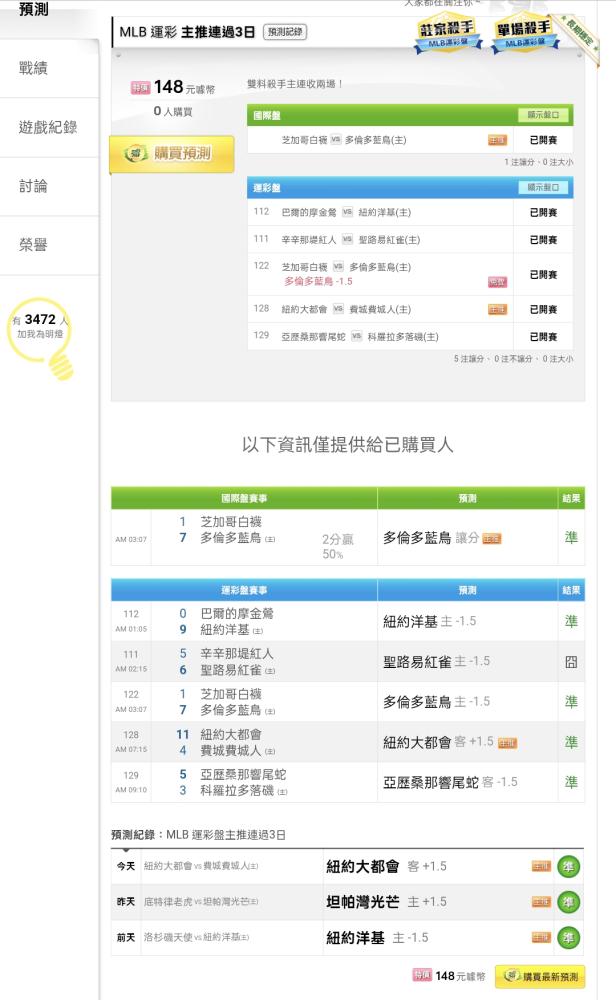
Task: Select the 預測 tab at the top
Action: pyautogui.click(x=34, y=10)
